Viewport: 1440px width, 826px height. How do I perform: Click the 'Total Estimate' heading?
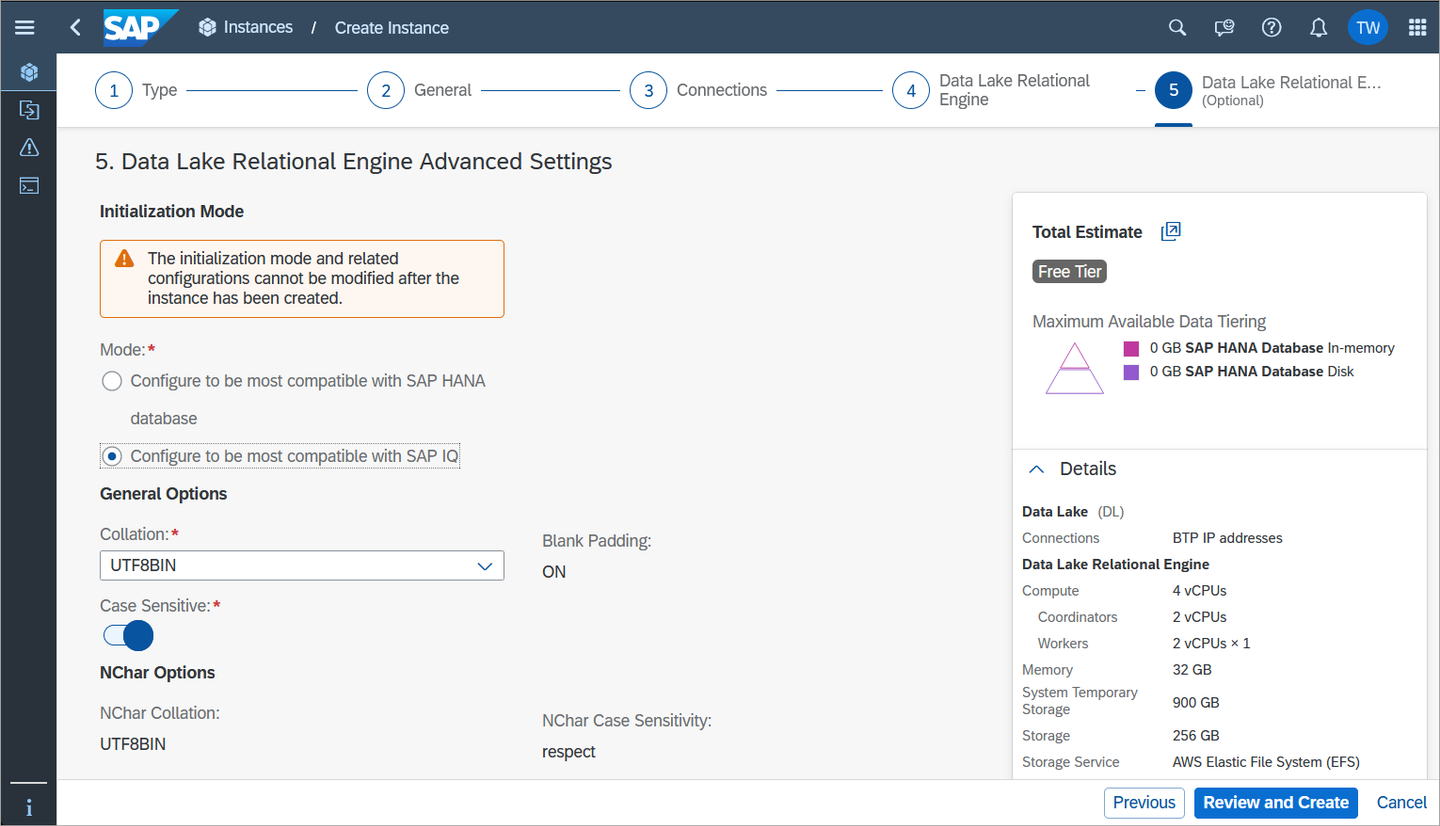(x=1087, y=232)
